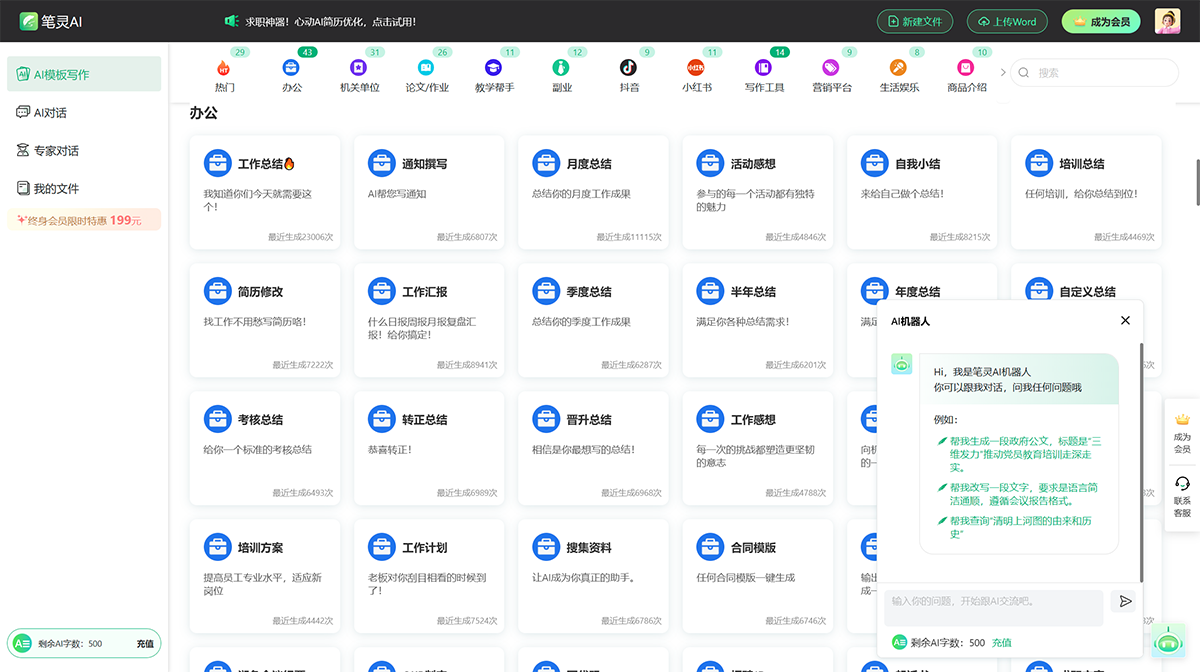1200x672 pixels.
Task: Close the AI机器人 chat panel
Action: (1125, 320)
